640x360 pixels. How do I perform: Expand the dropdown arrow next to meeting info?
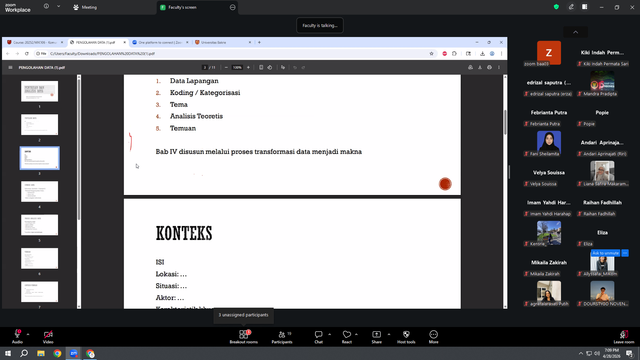point(58,7)
